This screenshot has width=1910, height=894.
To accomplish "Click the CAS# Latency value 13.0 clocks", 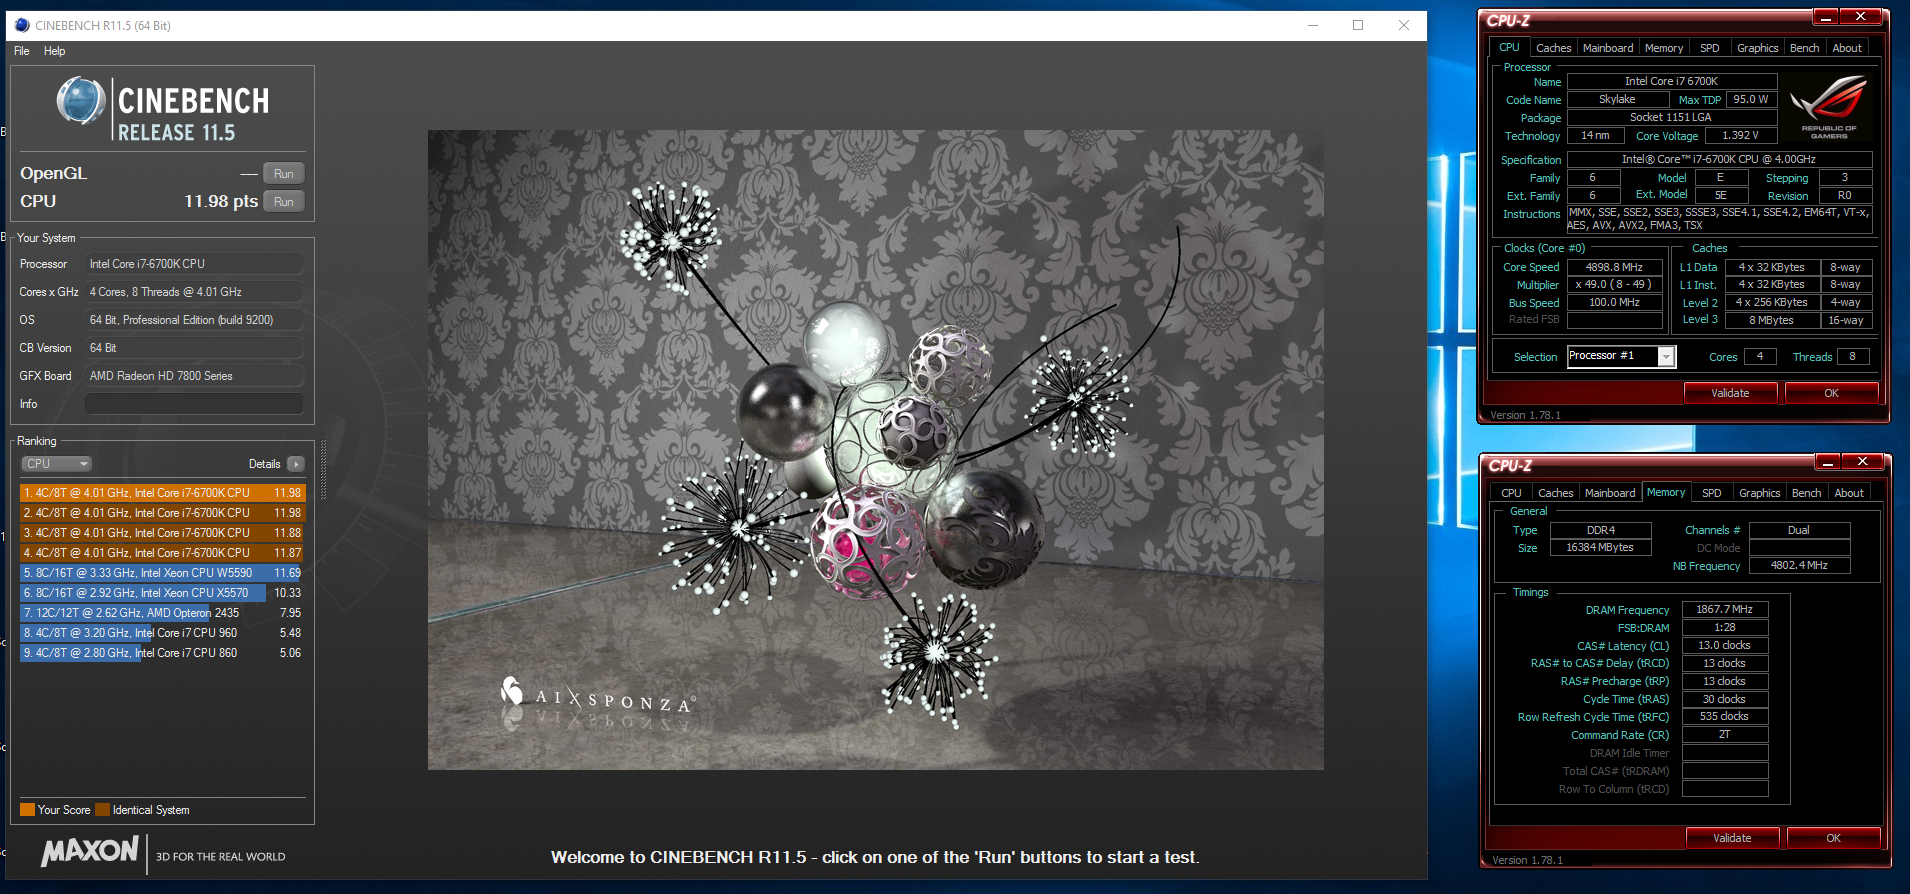I will point(1725,646).
